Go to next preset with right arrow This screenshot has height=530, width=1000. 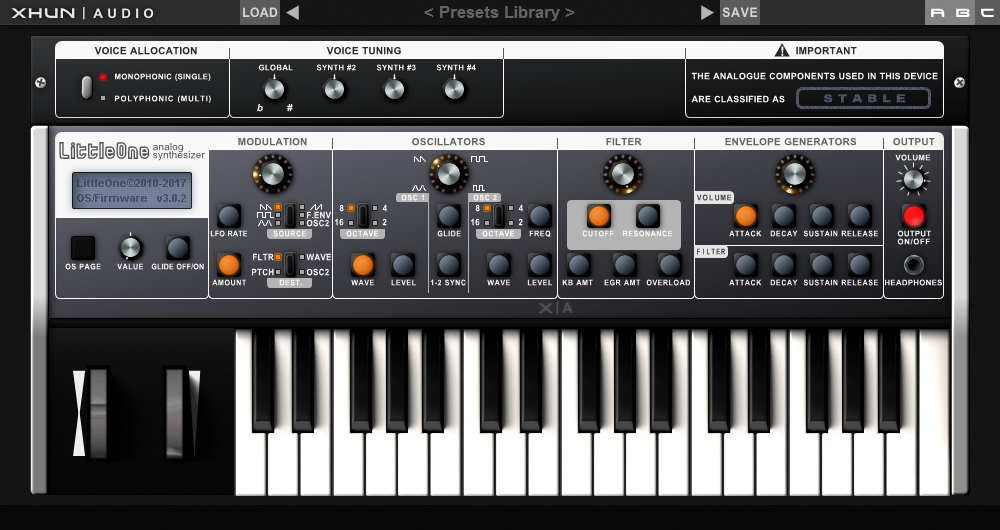[x=708, y=13]
